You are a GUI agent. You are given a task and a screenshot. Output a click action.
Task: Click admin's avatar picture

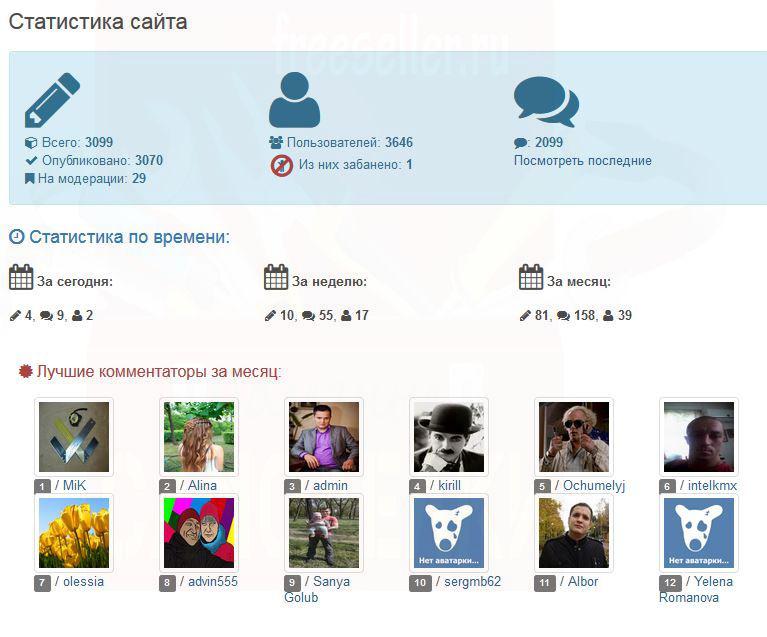pyautogui.click(x=324, y=437)
